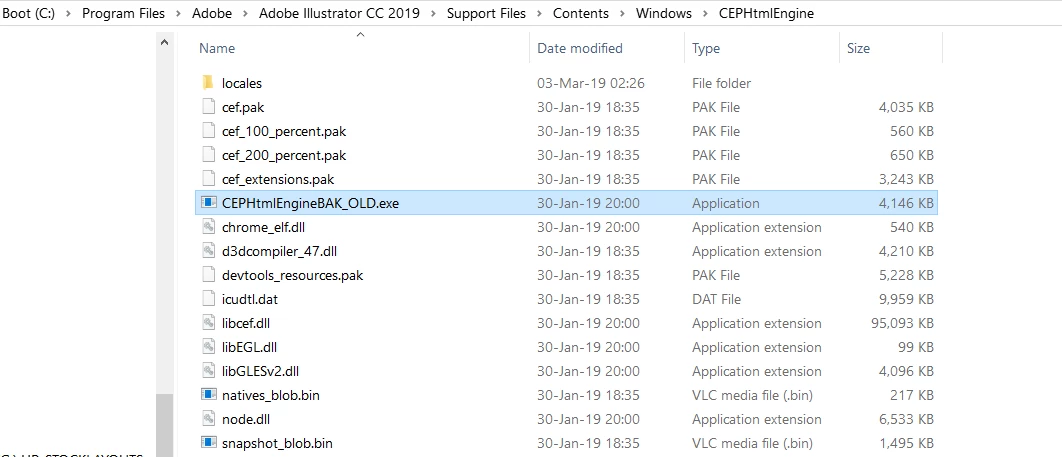The image size is (1062, 457).
Task: Open the locales folder icon
Action: tap(209, 83)
